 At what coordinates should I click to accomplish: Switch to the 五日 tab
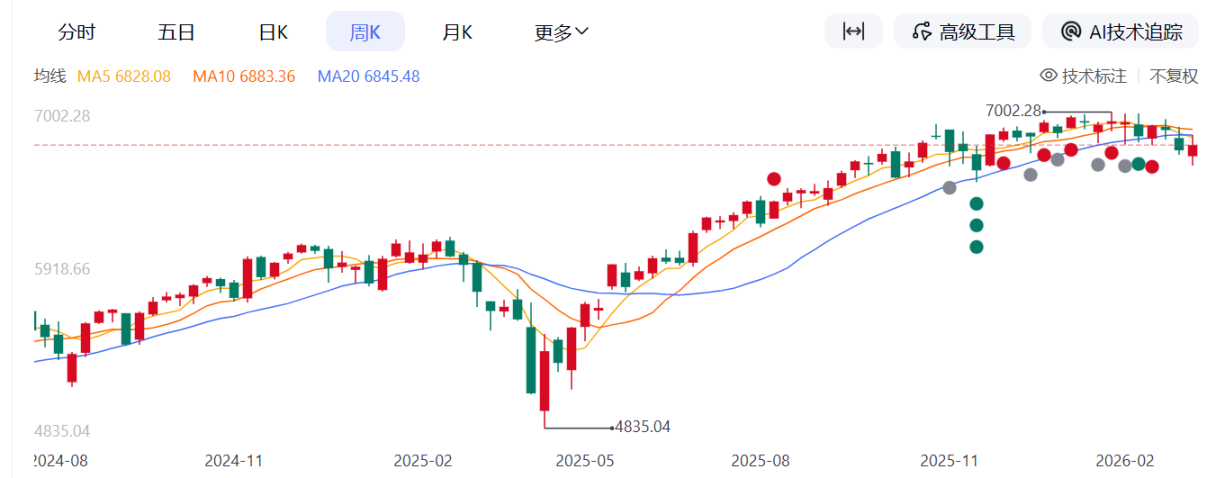click(176, 32)
